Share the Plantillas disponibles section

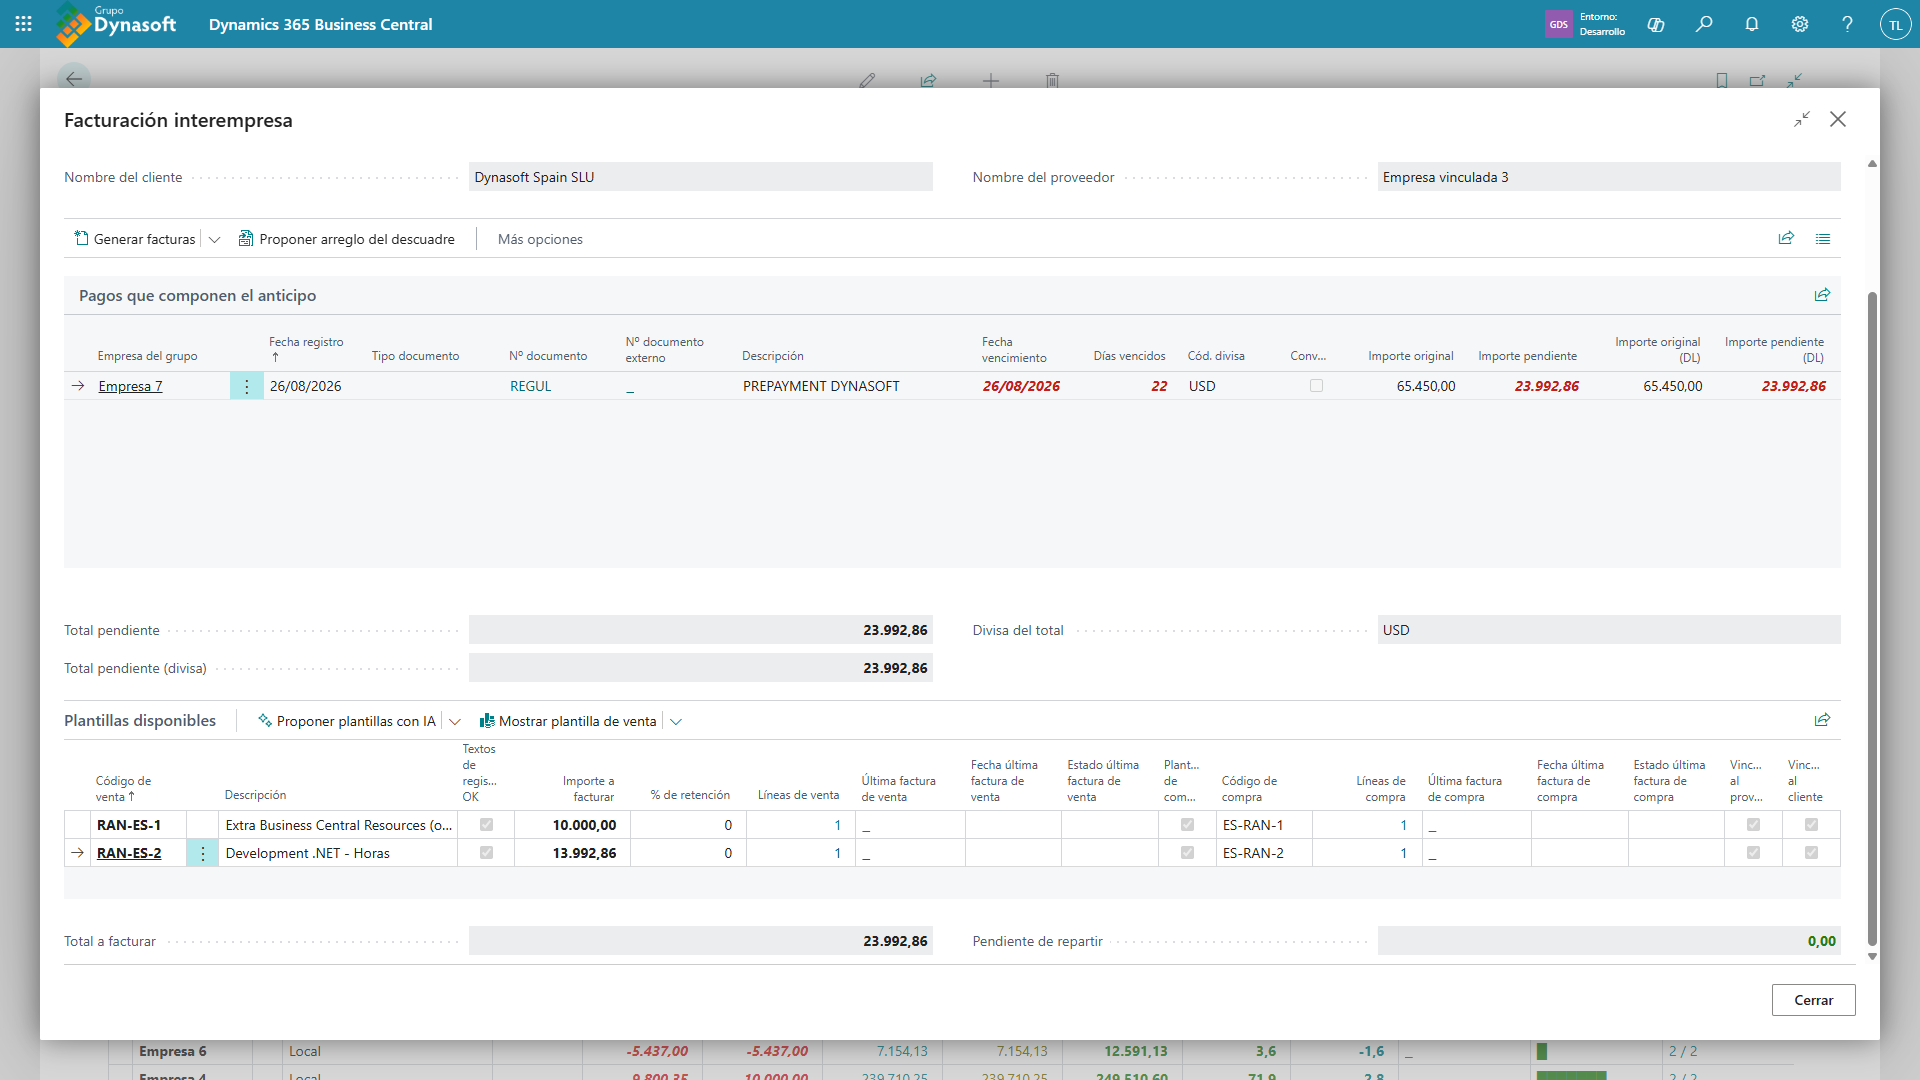point(1822,720)
